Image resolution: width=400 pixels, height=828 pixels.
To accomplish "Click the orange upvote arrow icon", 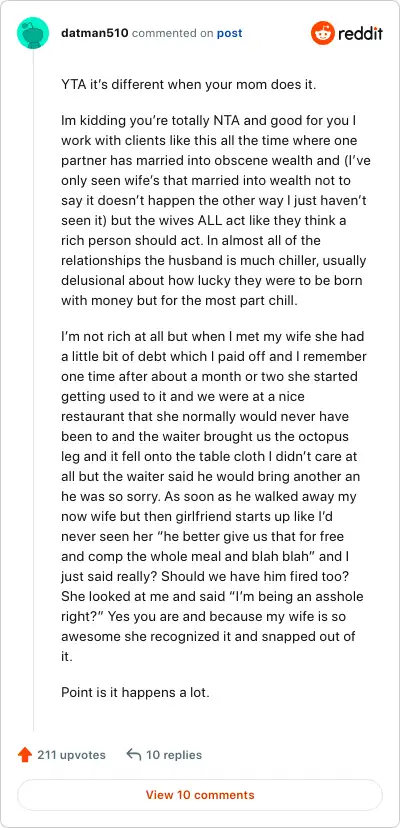I will click(x=25, y=755).
